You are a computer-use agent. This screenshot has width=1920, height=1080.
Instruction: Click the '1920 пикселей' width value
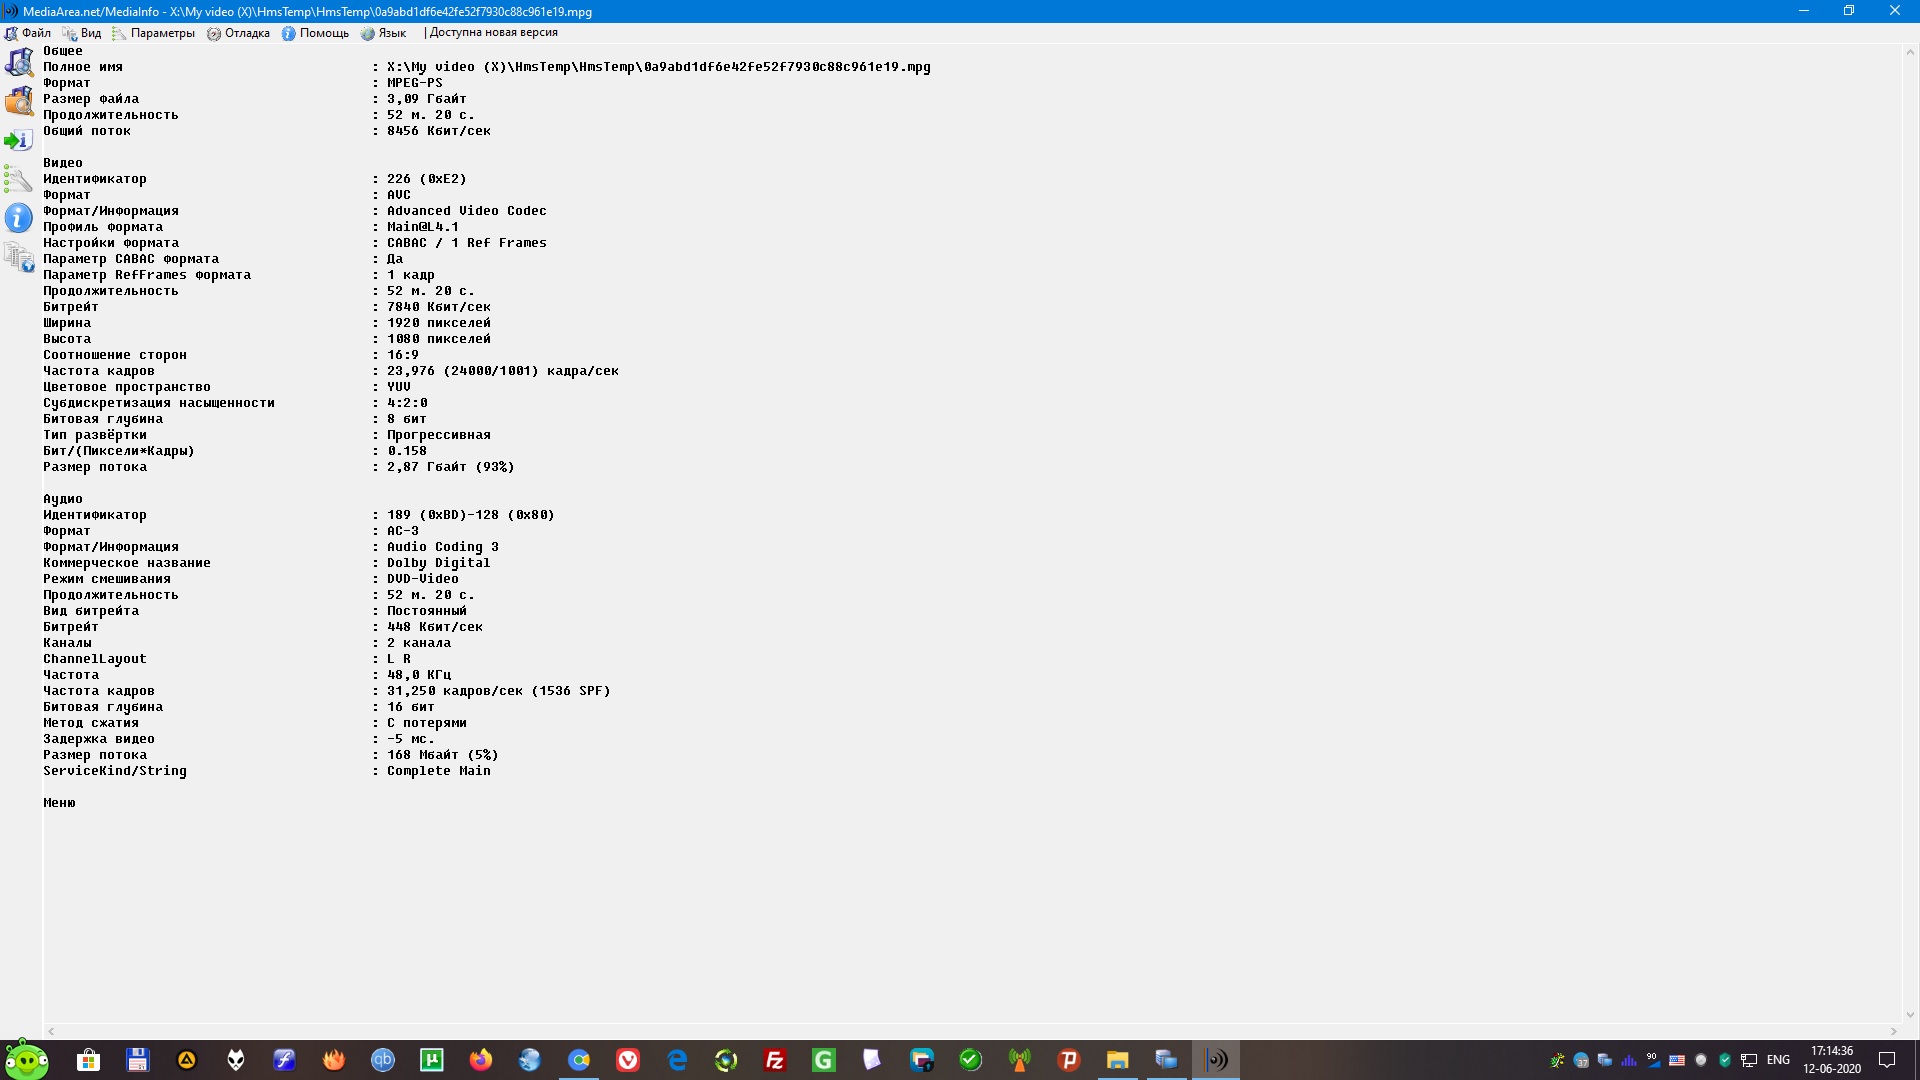pos(439,323)
